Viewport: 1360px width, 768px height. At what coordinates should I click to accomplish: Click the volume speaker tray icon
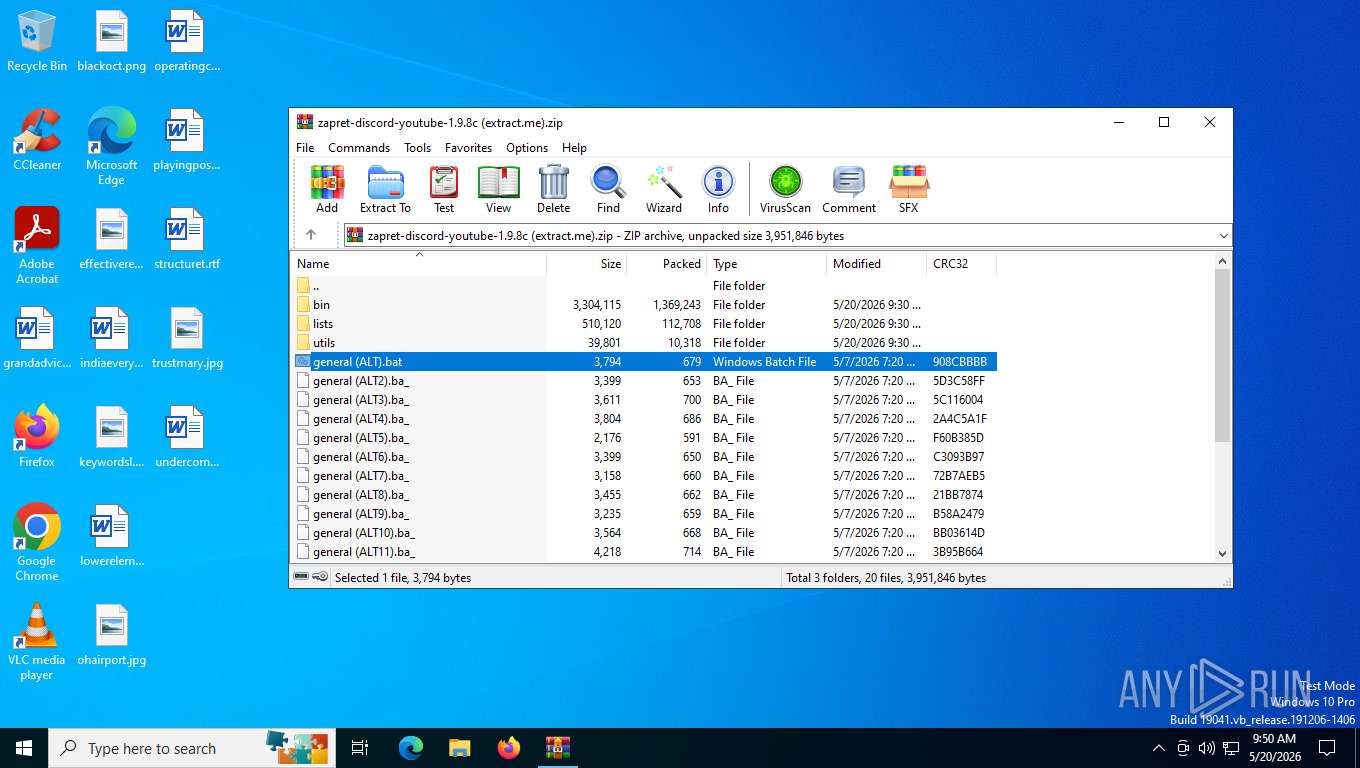point(1206,748)
